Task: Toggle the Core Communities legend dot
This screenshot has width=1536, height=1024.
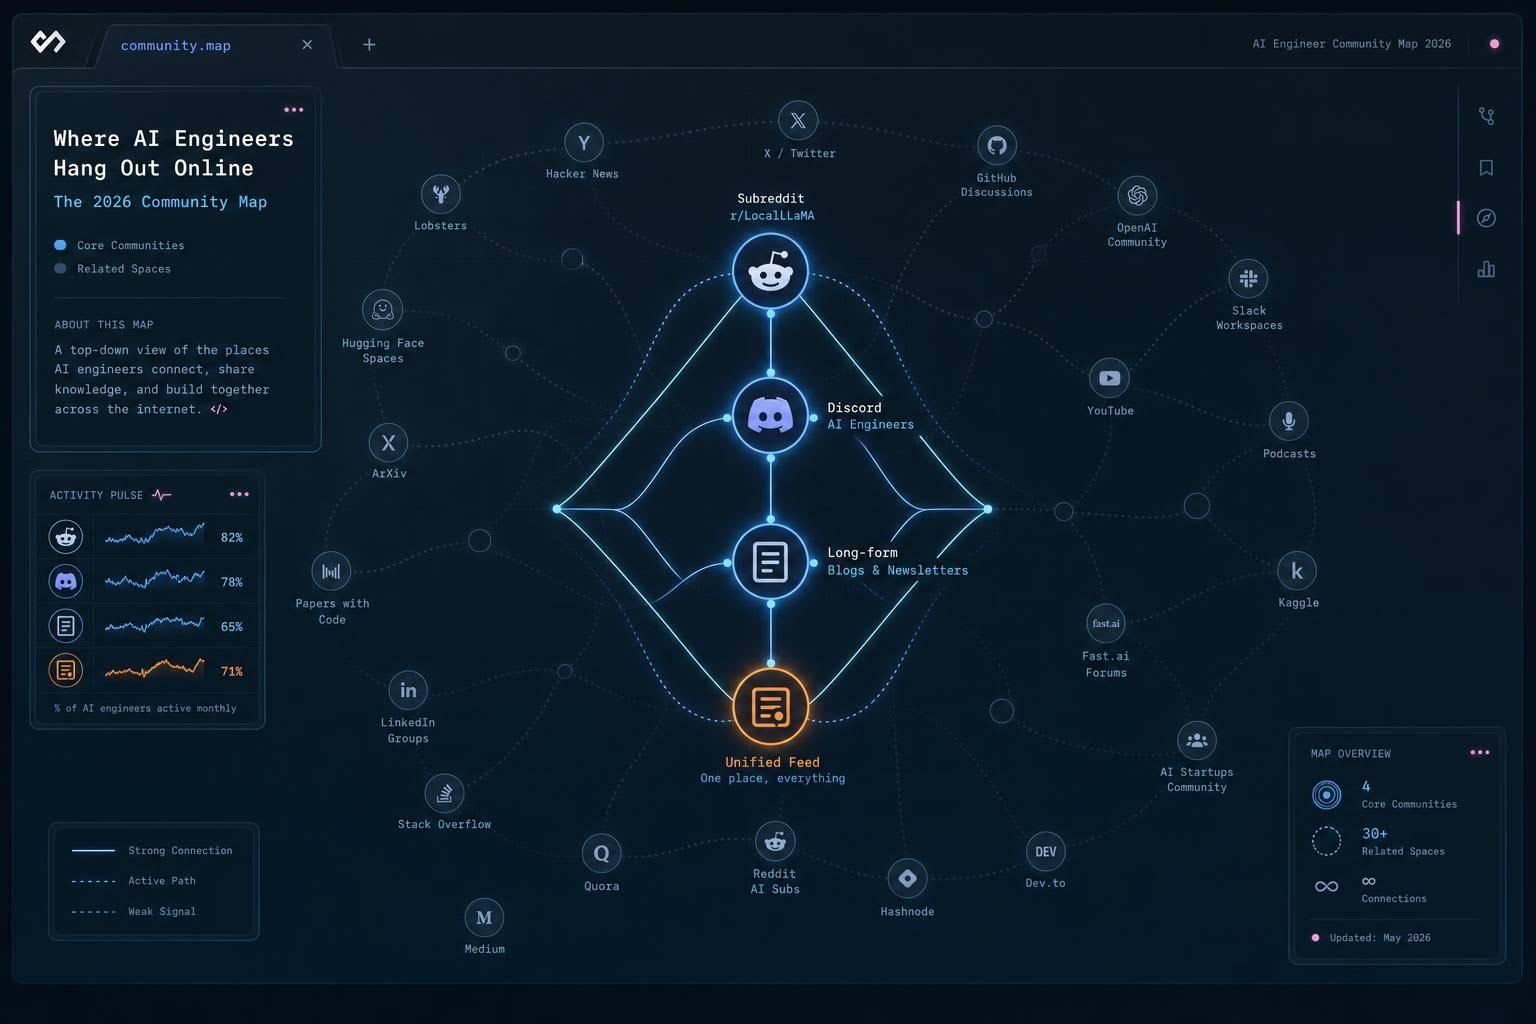Action: (x=60, y=245)
